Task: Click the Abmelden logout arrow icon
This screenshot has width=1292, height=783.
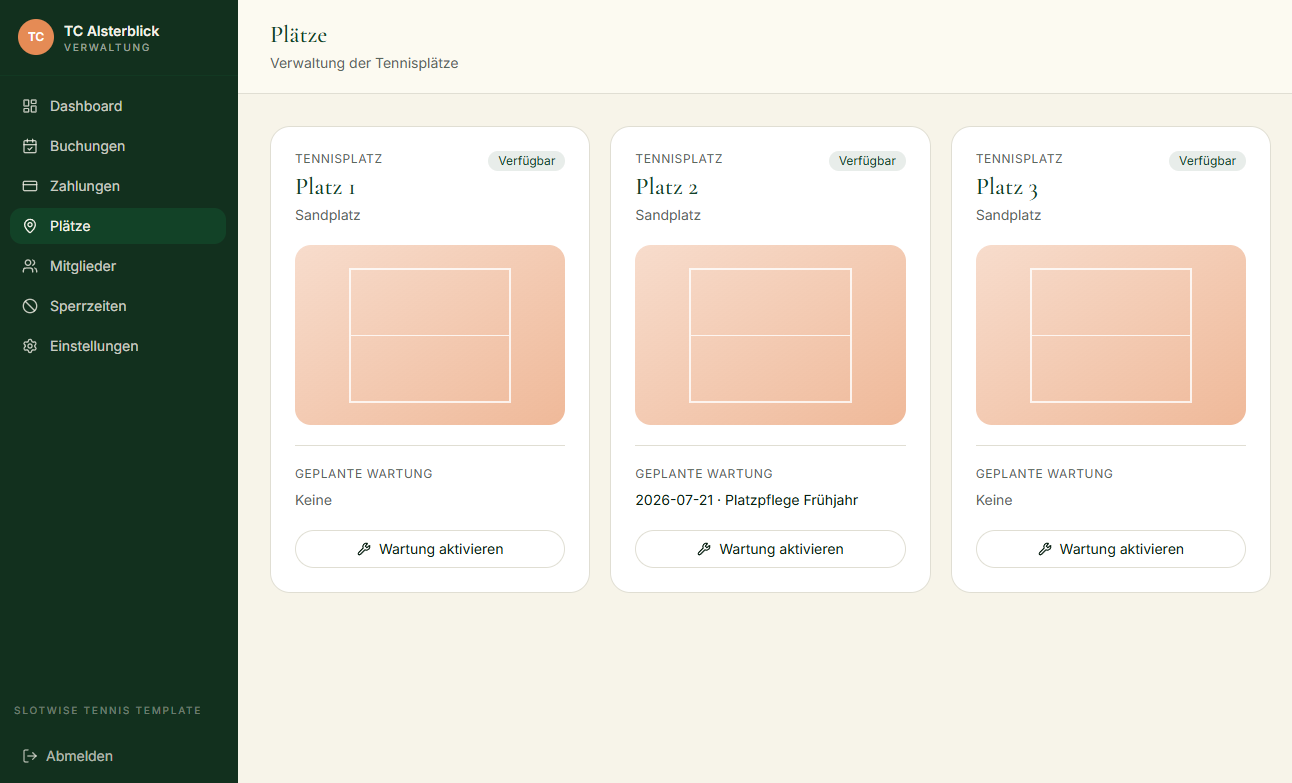Action: 30,756
